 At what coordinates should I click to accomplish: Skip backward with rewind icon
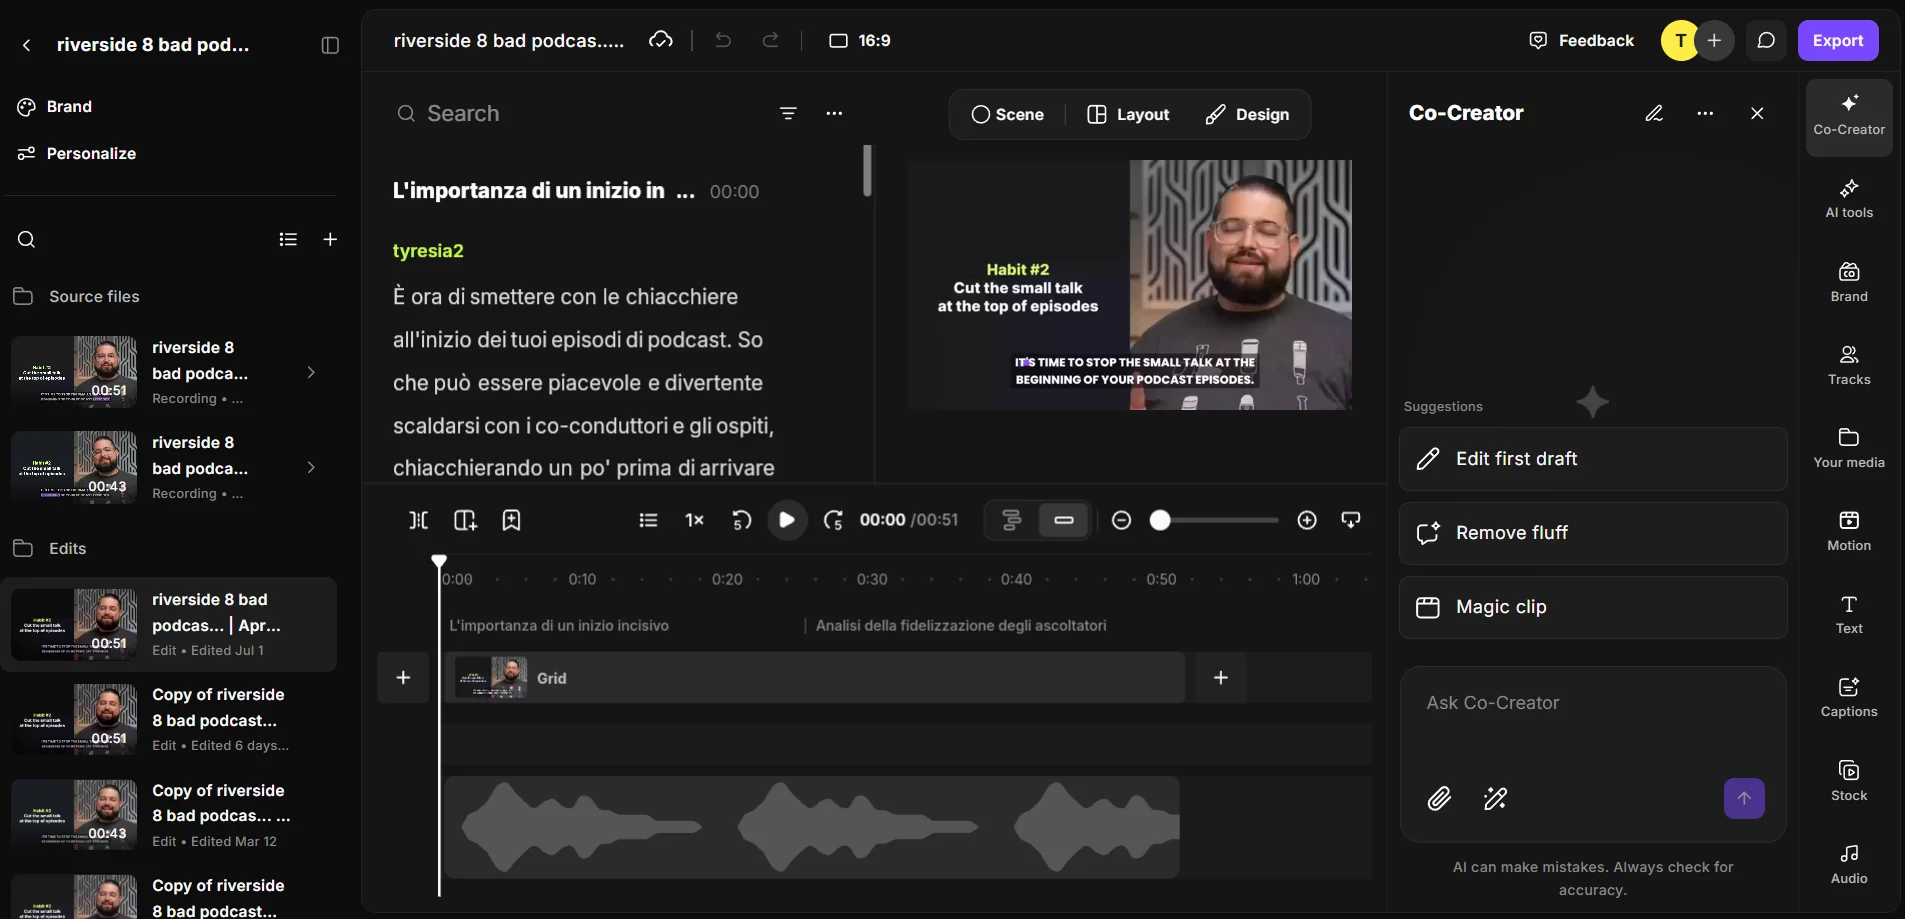(x=741, y=520)
